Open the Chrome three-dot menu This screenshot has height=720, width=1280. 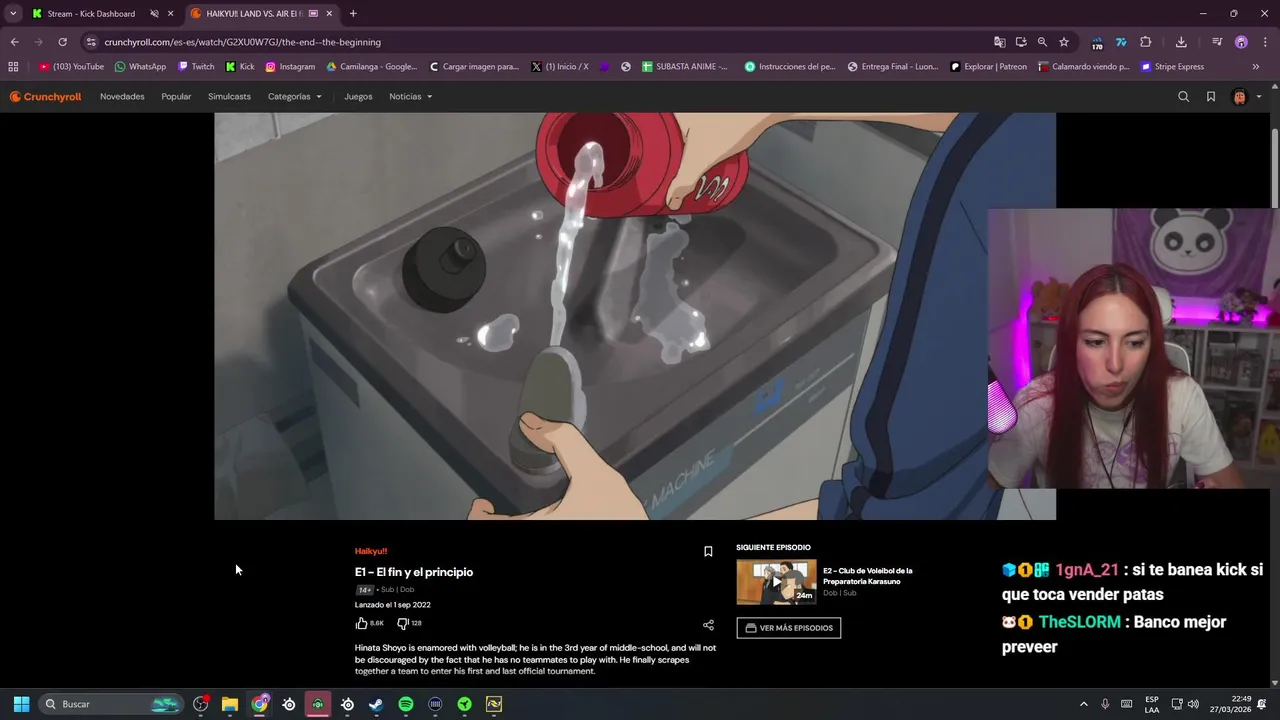1266,42
